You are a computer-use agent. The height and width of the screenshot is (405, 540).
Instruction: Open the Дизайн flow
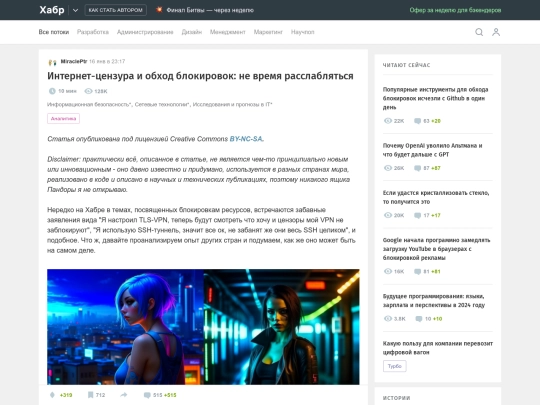pos(191,32)
